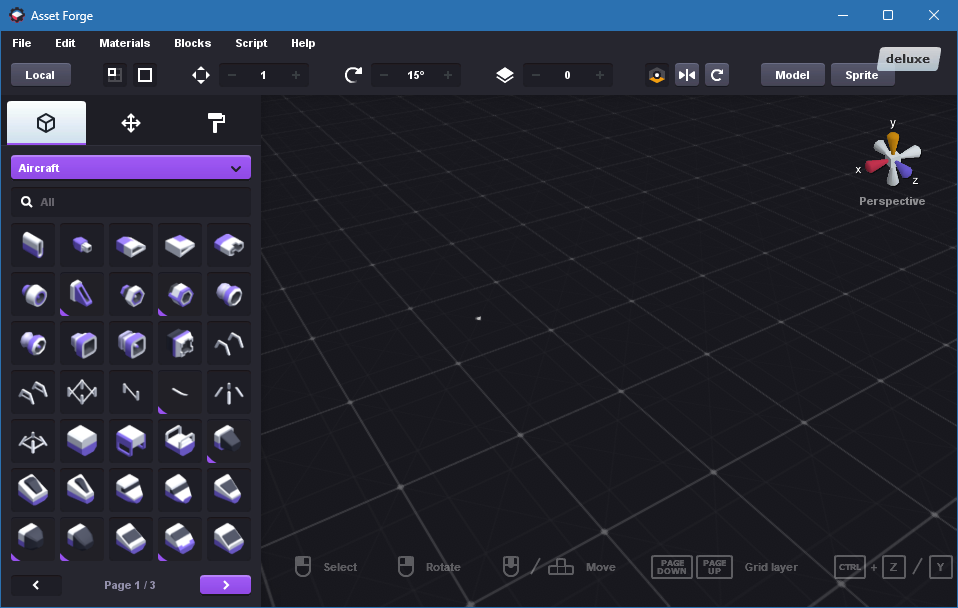Click the Rotate mouse hint icon
The height and width of the screenshot is (608, 958).
(406, 567)
